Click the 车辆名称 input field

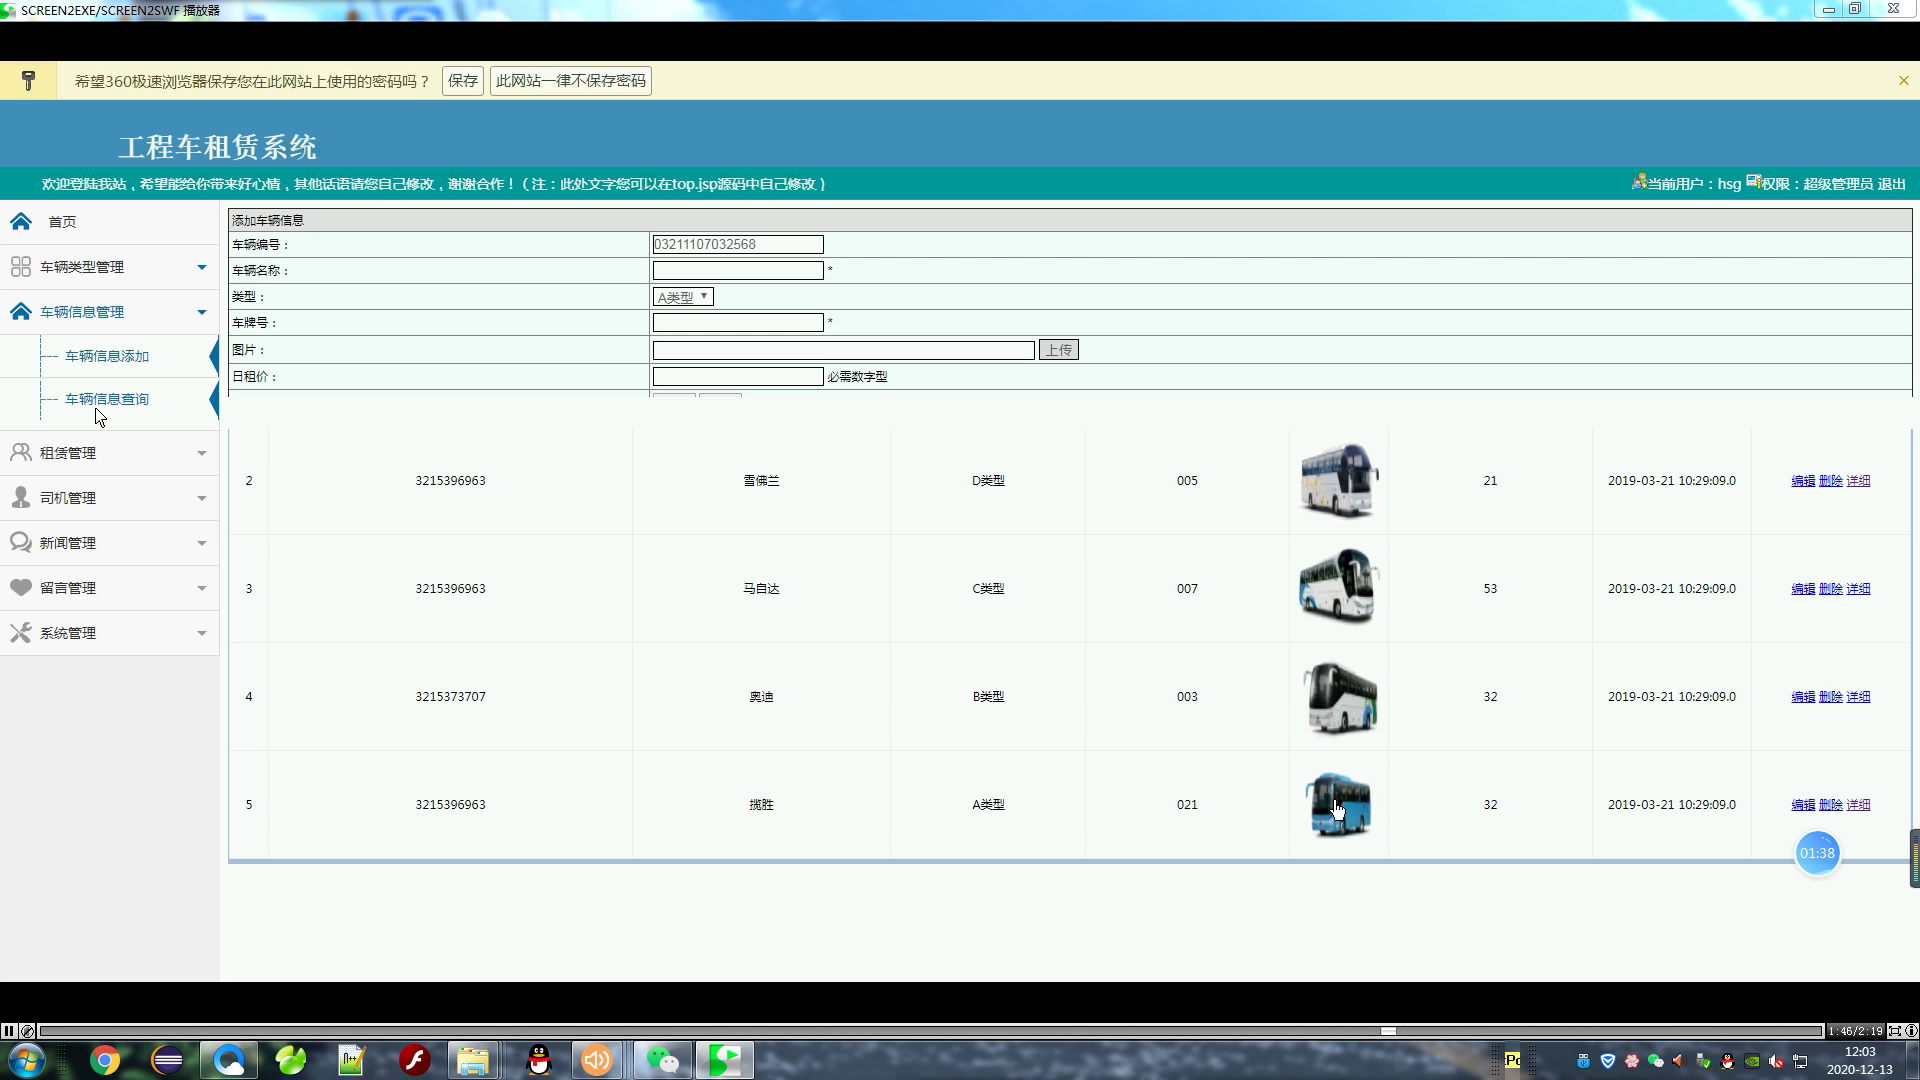click(x=738, y=270)
